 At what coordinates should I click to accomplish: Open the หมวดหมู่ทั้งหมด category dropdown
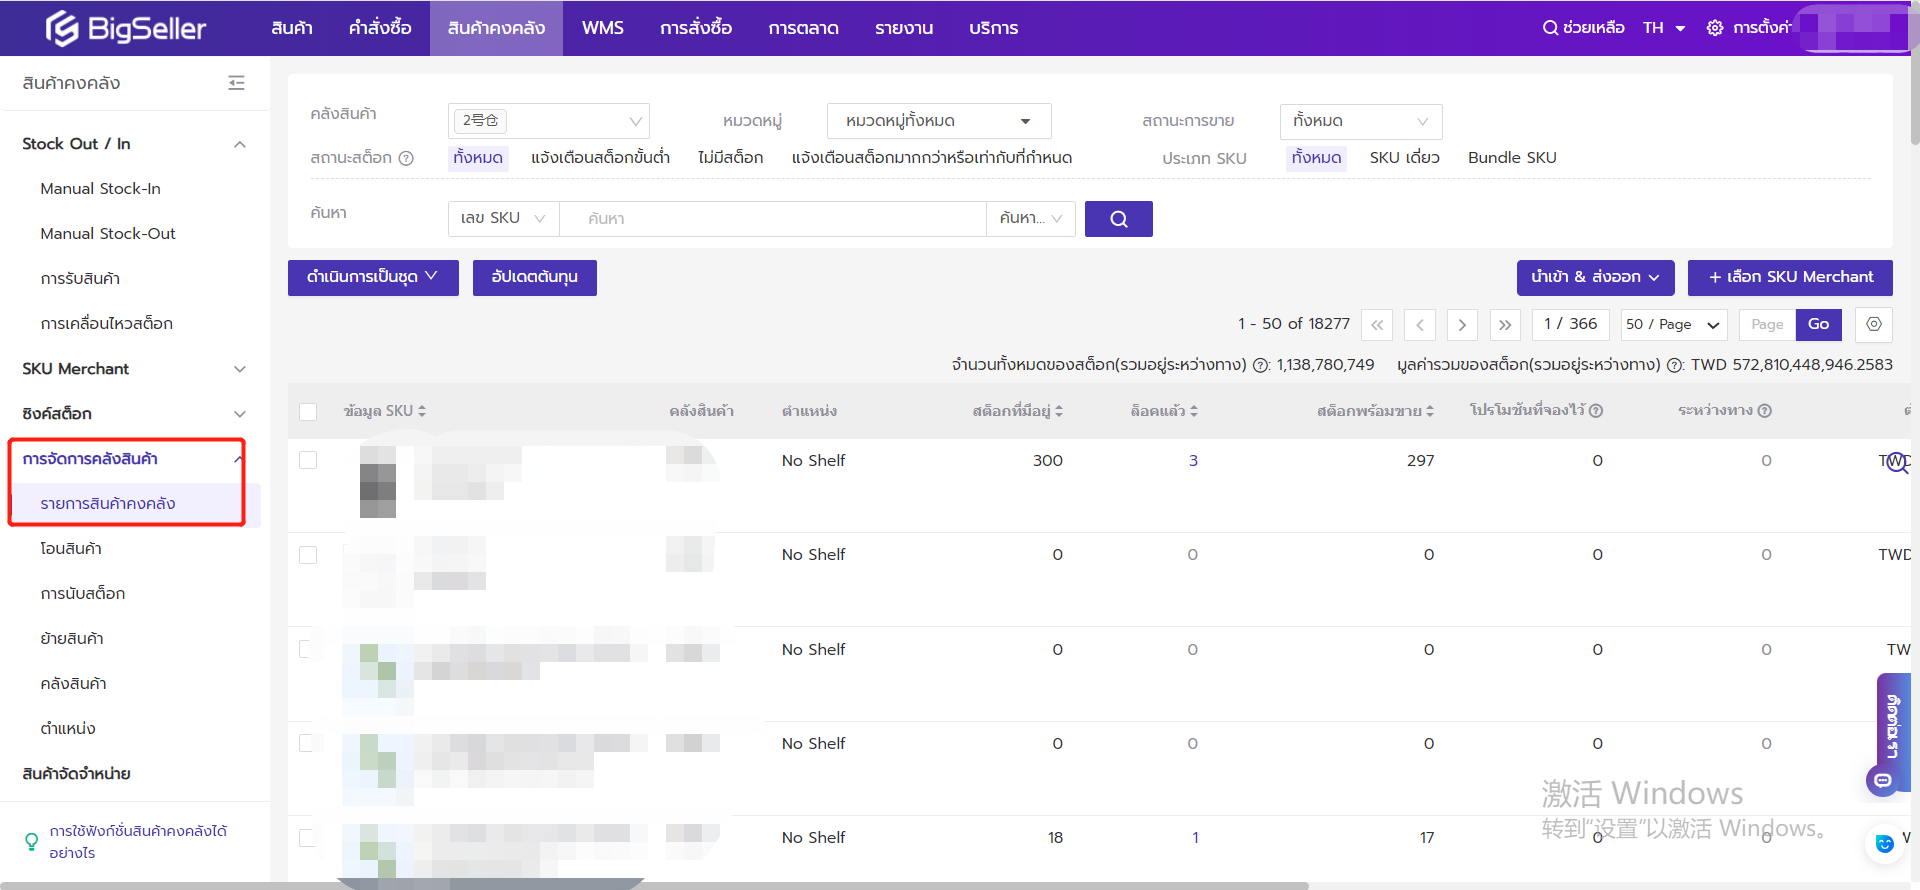pyautogui.click(x=938, y=121)
